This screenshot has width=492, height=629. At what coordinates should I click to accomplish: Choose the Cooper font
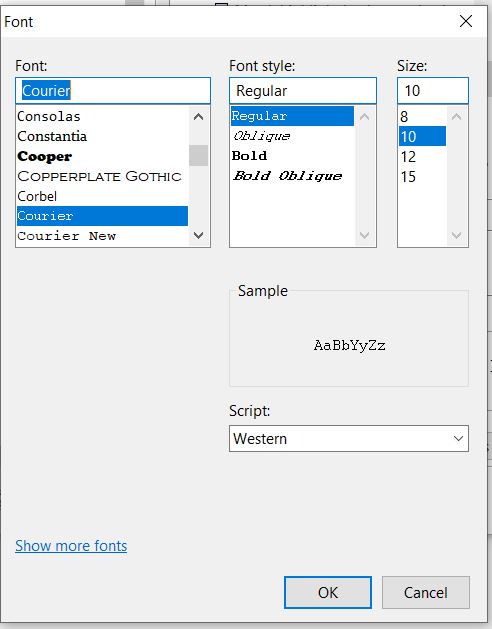pyautogui.click(x=102, y=156)
